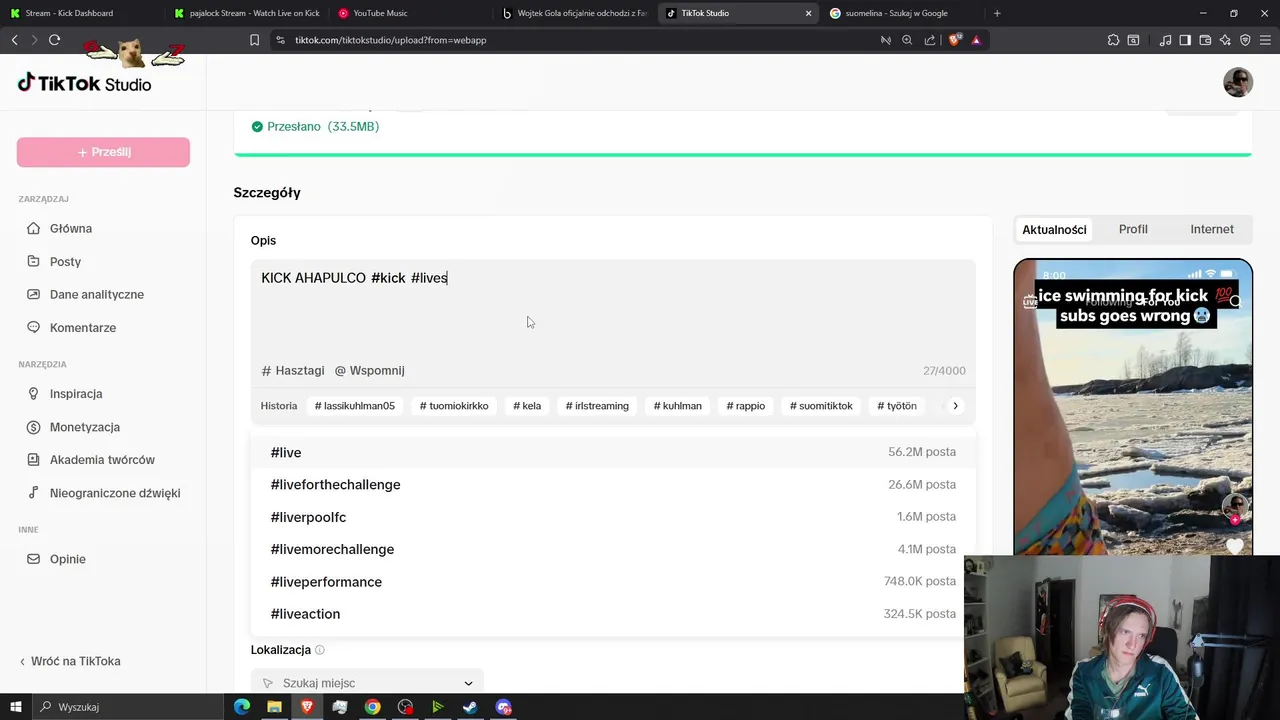
Task: Open Komentarze comments icon
Action: pyautogui.click(x=33, y=327)
